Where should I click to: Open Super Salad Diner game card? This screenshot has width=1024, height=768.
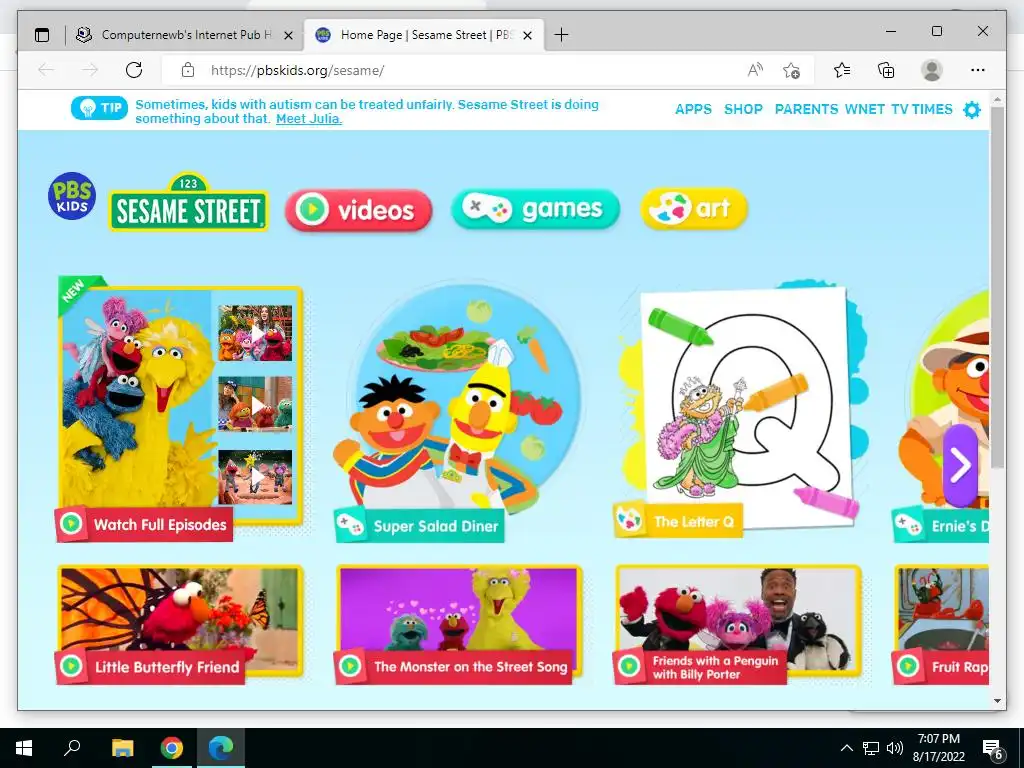click(457, 411)
